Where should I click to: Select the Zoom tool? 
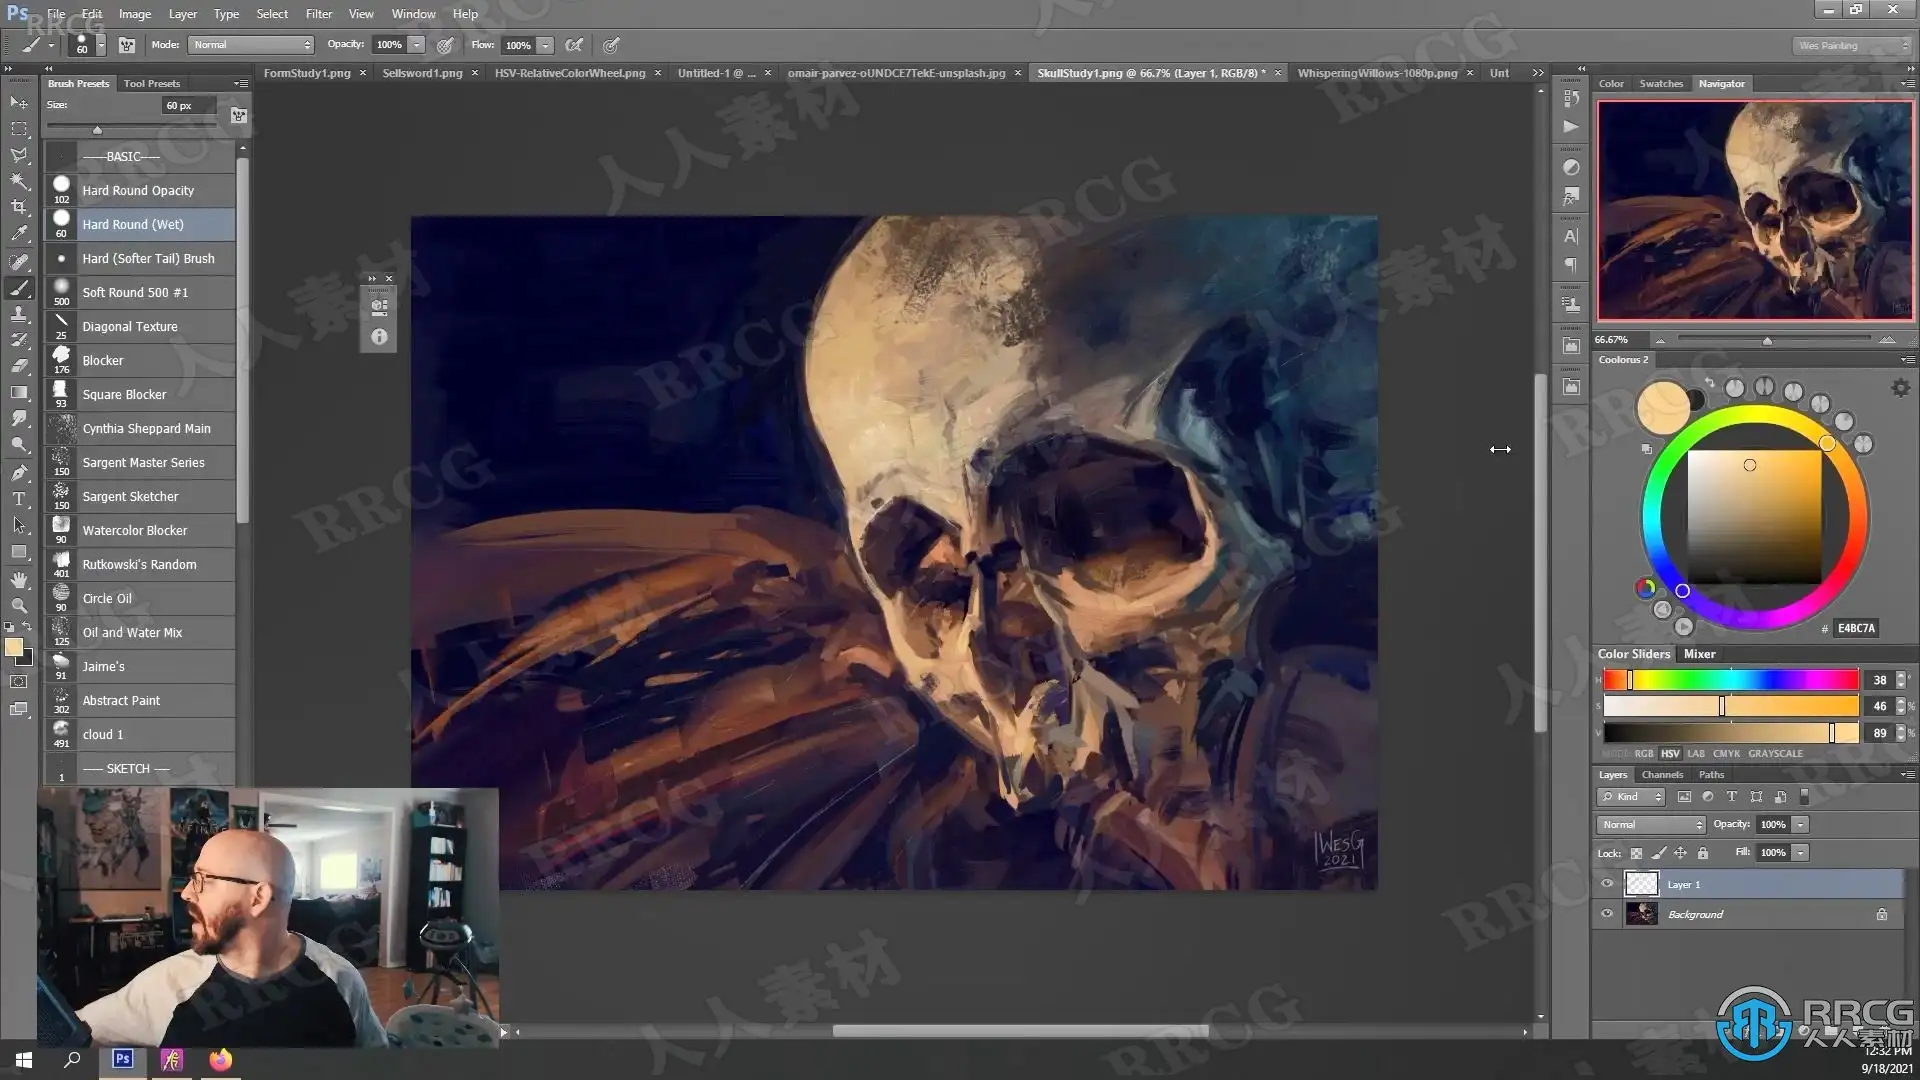point(19,606)
